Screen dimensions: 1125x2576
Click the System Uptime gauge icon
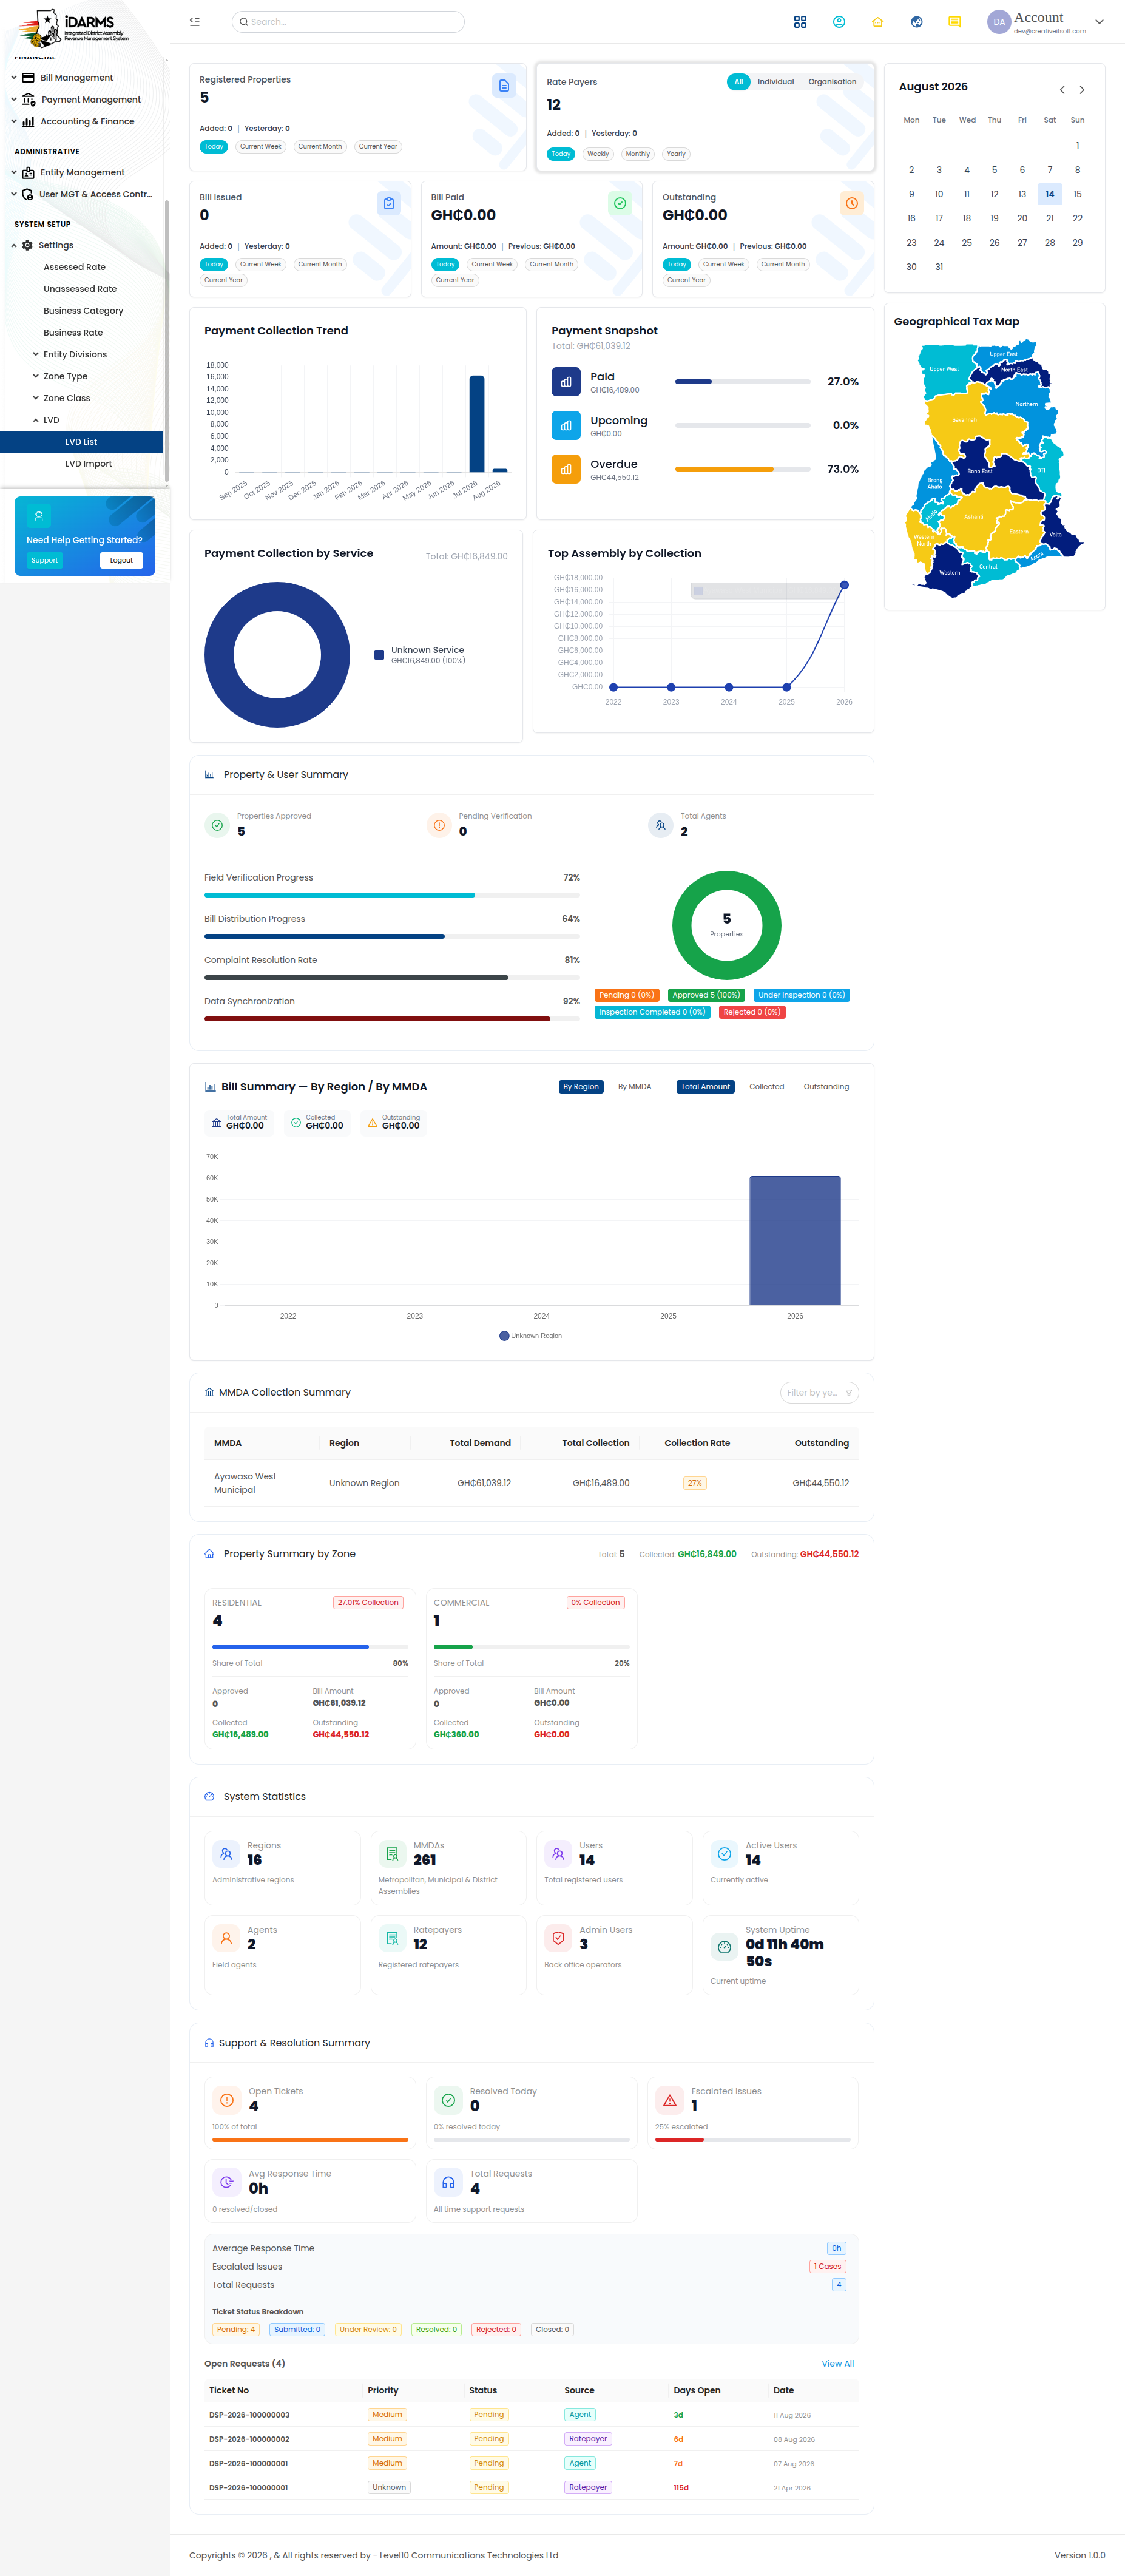click(724, 1946)
